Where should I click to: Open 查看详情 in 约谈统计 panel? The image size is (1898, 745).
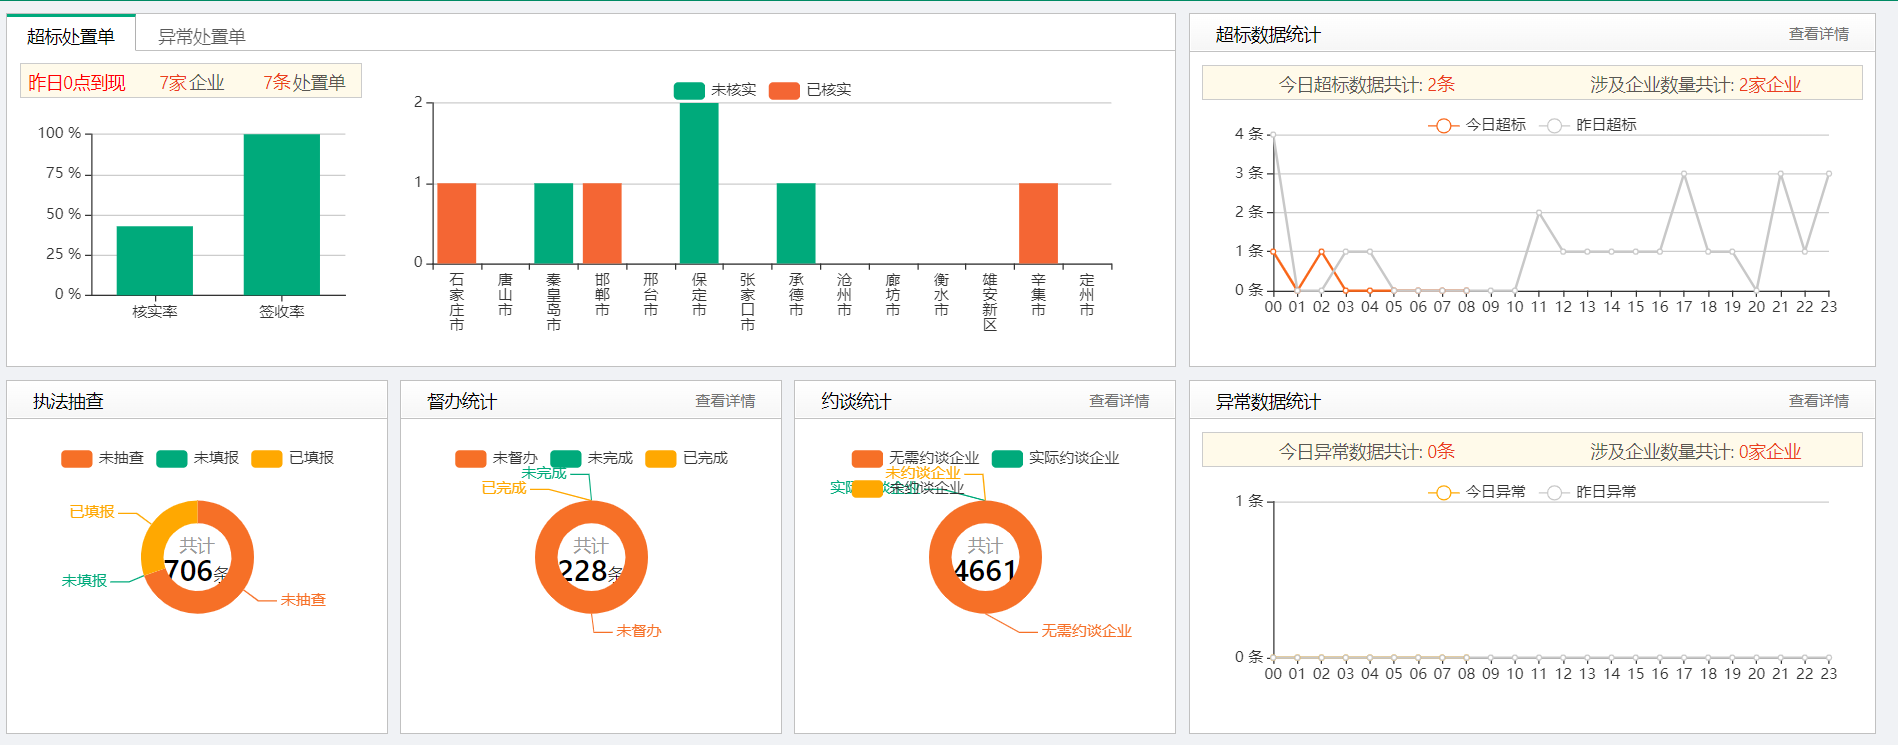(1119, 401)
